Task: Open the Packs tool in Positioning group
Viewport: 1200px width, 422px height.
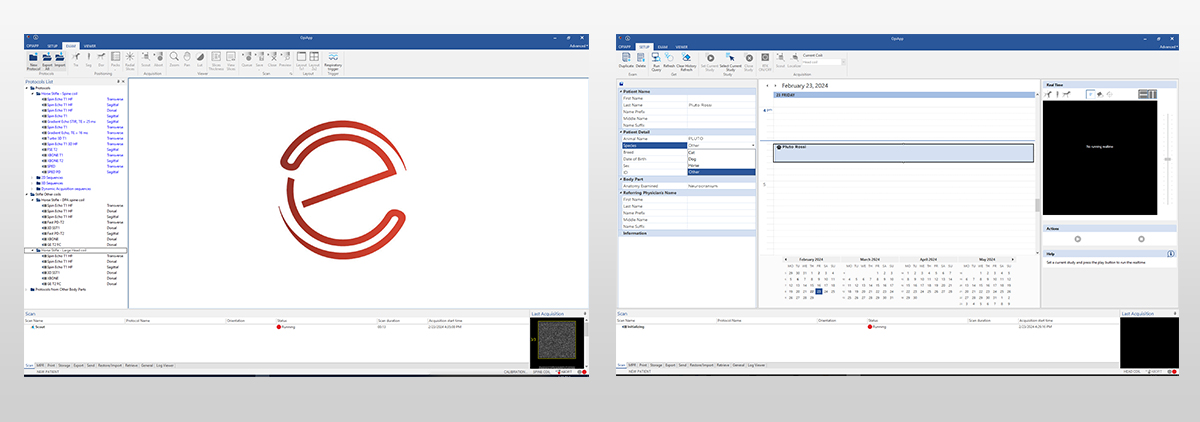Action: point(115,58)
